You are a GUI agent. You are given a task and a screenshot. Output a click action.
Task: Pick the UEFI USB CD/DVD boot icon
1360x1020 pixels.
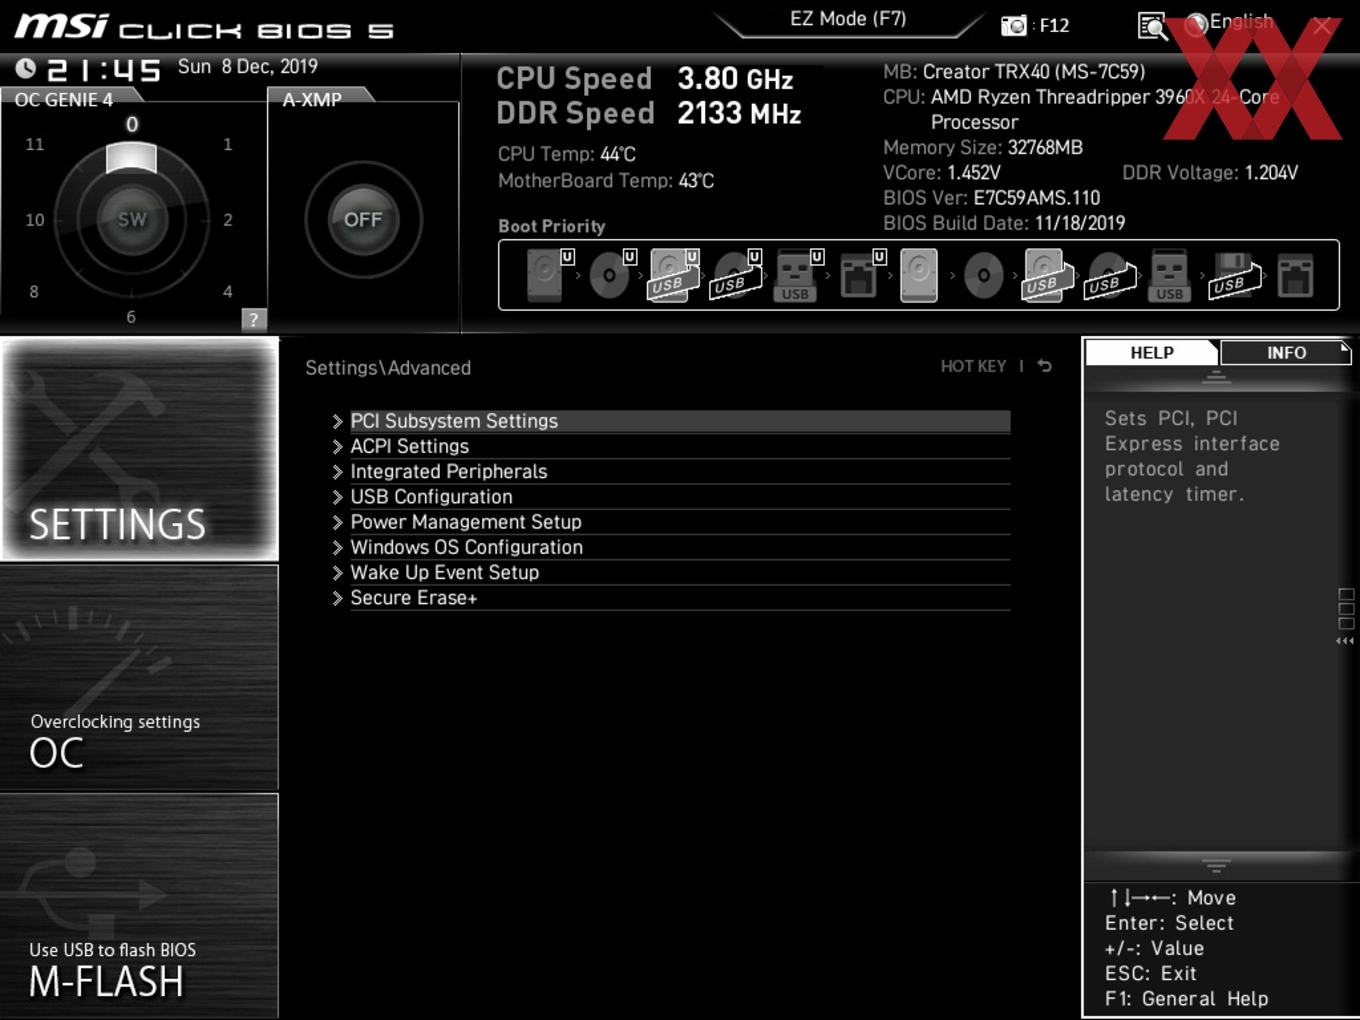tap(735, 275)
